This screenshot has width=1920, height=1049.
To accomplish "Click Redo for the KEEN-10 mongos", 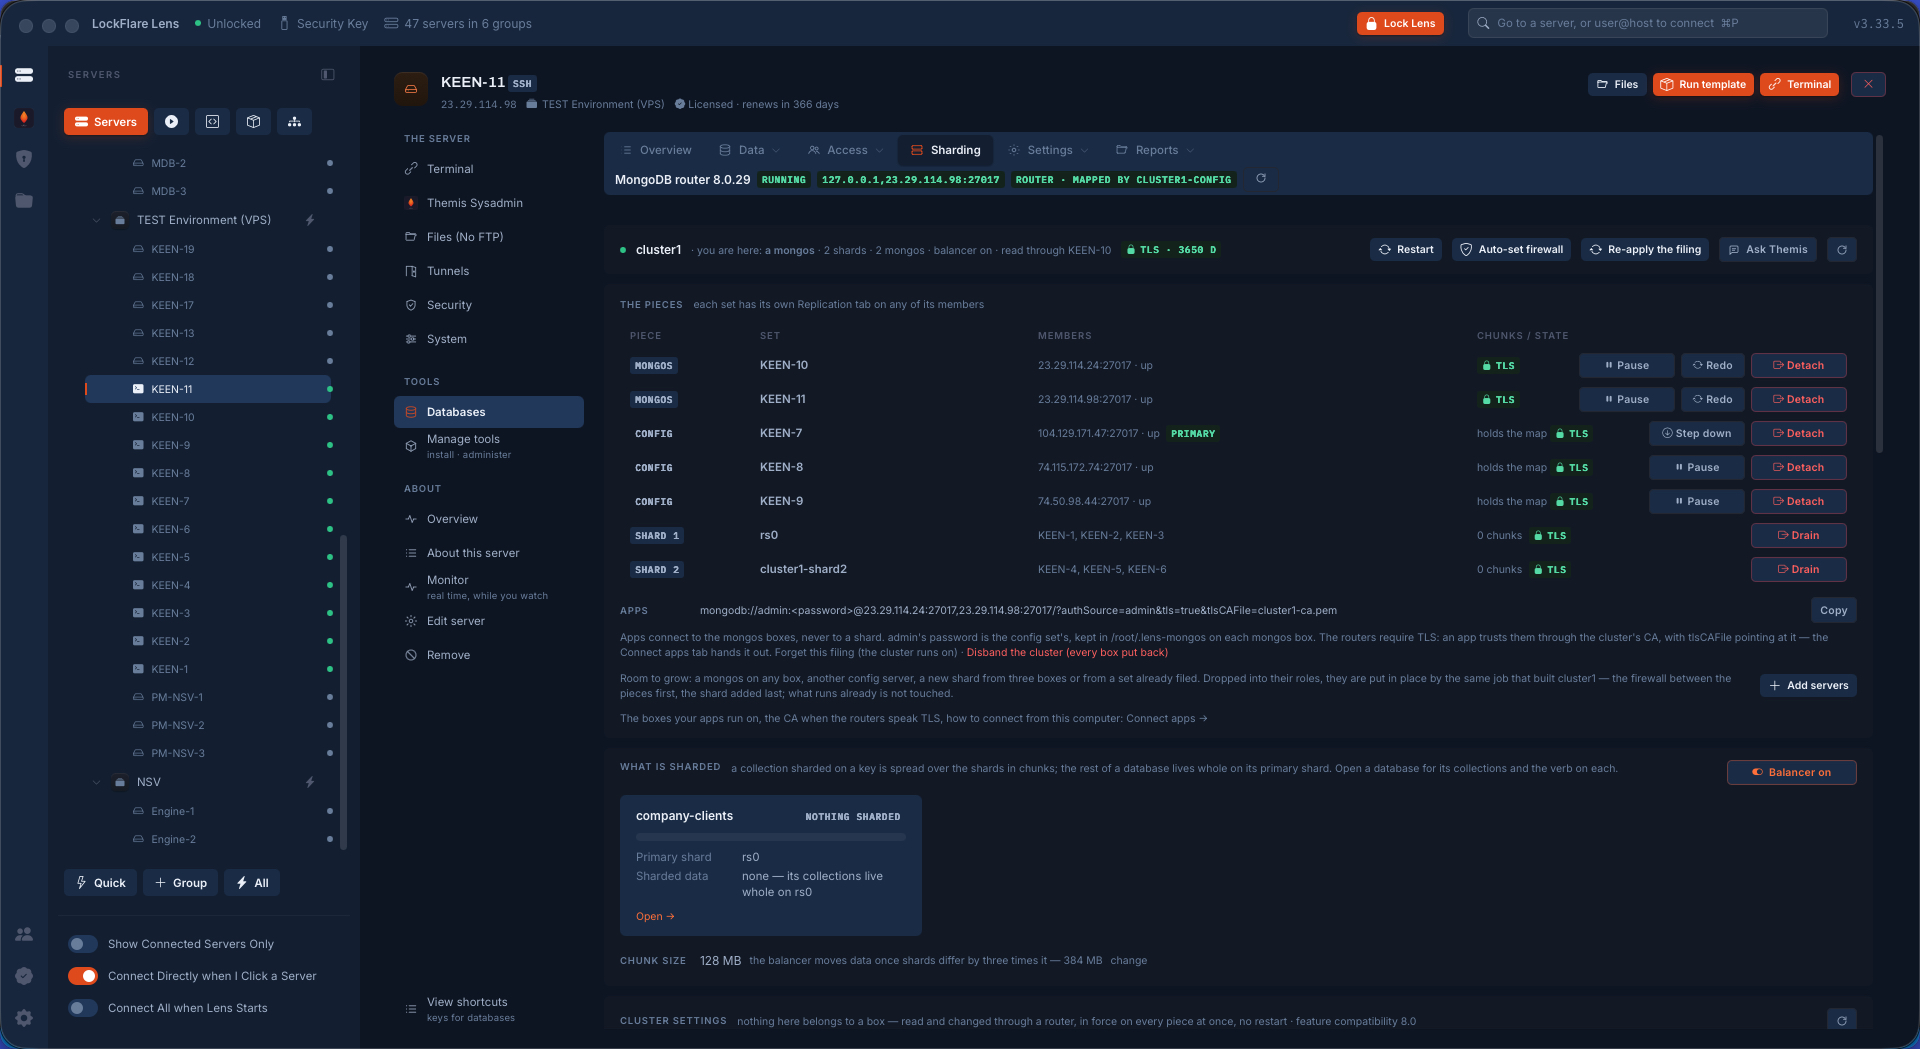I will click(1712, 366).
